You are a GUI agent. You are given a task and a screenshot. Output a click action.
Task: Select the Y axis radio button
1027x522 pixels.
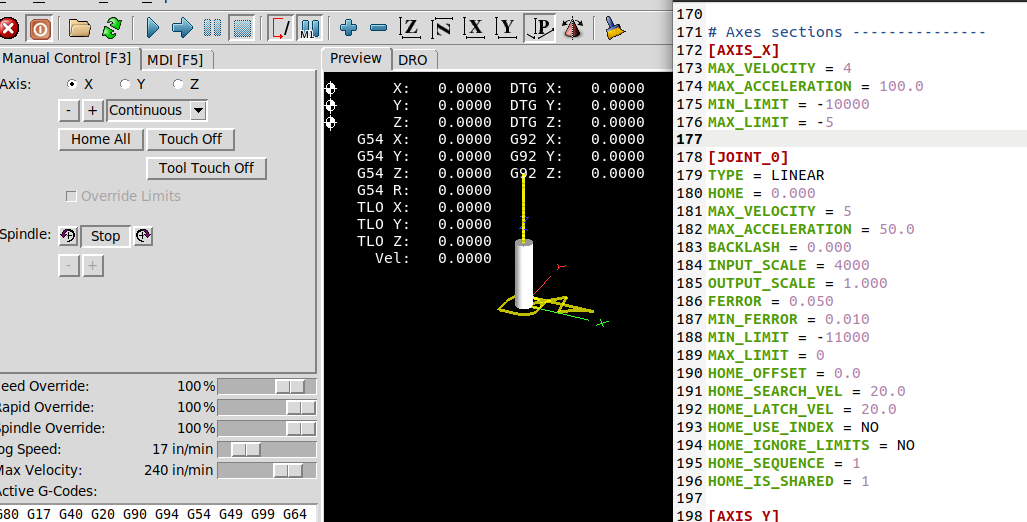click(125, 84)
